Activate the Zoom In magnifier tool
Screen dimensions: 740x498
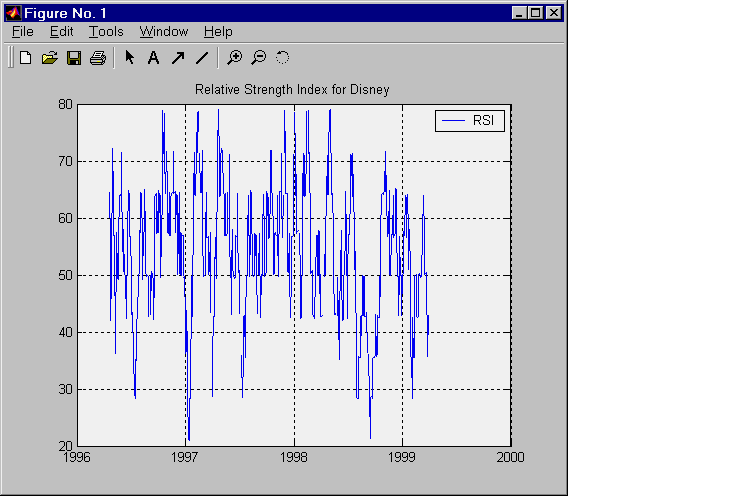pos(234,58)
